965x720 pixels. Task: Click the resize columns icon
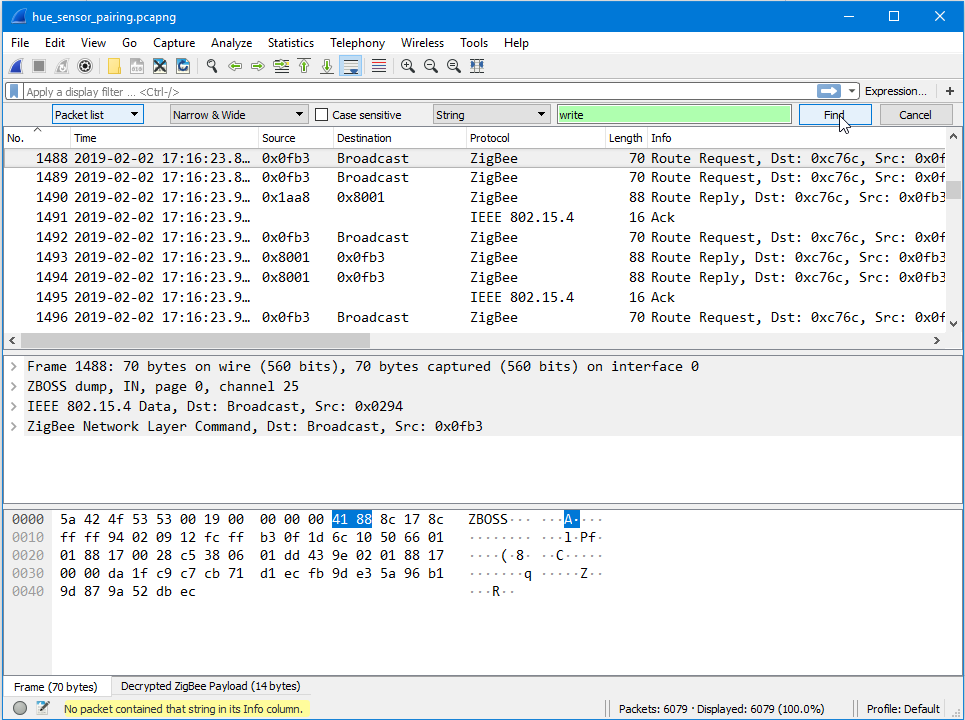pos(477,66)
